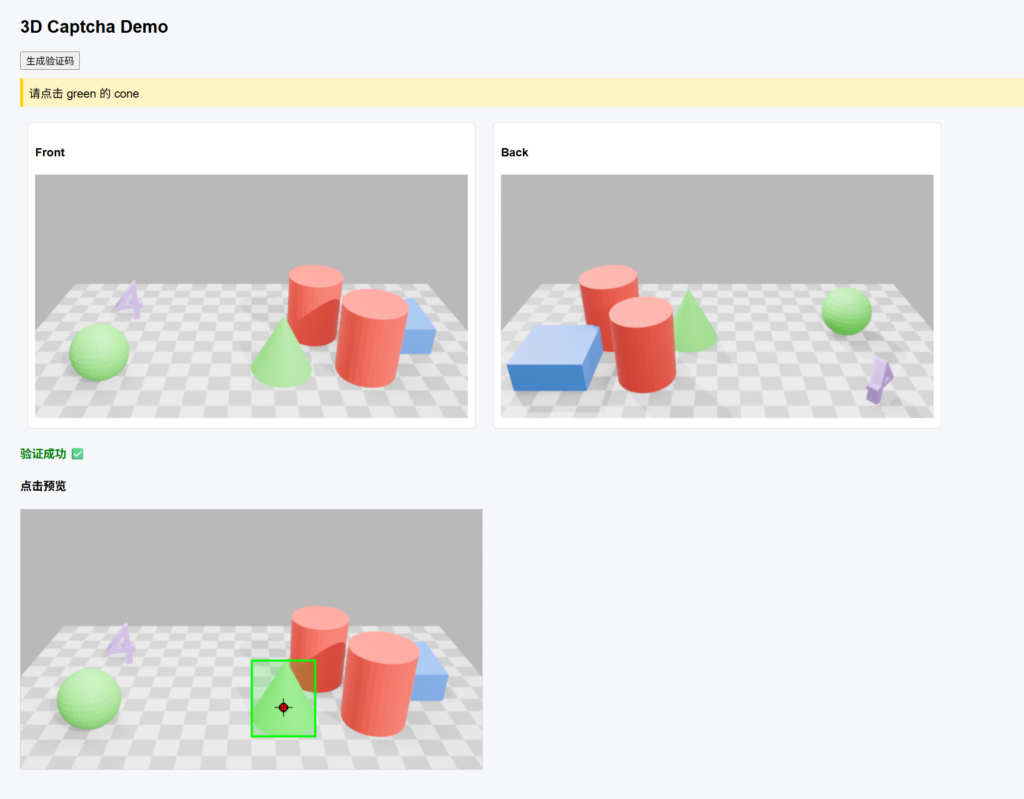Select the green sphere in click preview

[89, 698]
